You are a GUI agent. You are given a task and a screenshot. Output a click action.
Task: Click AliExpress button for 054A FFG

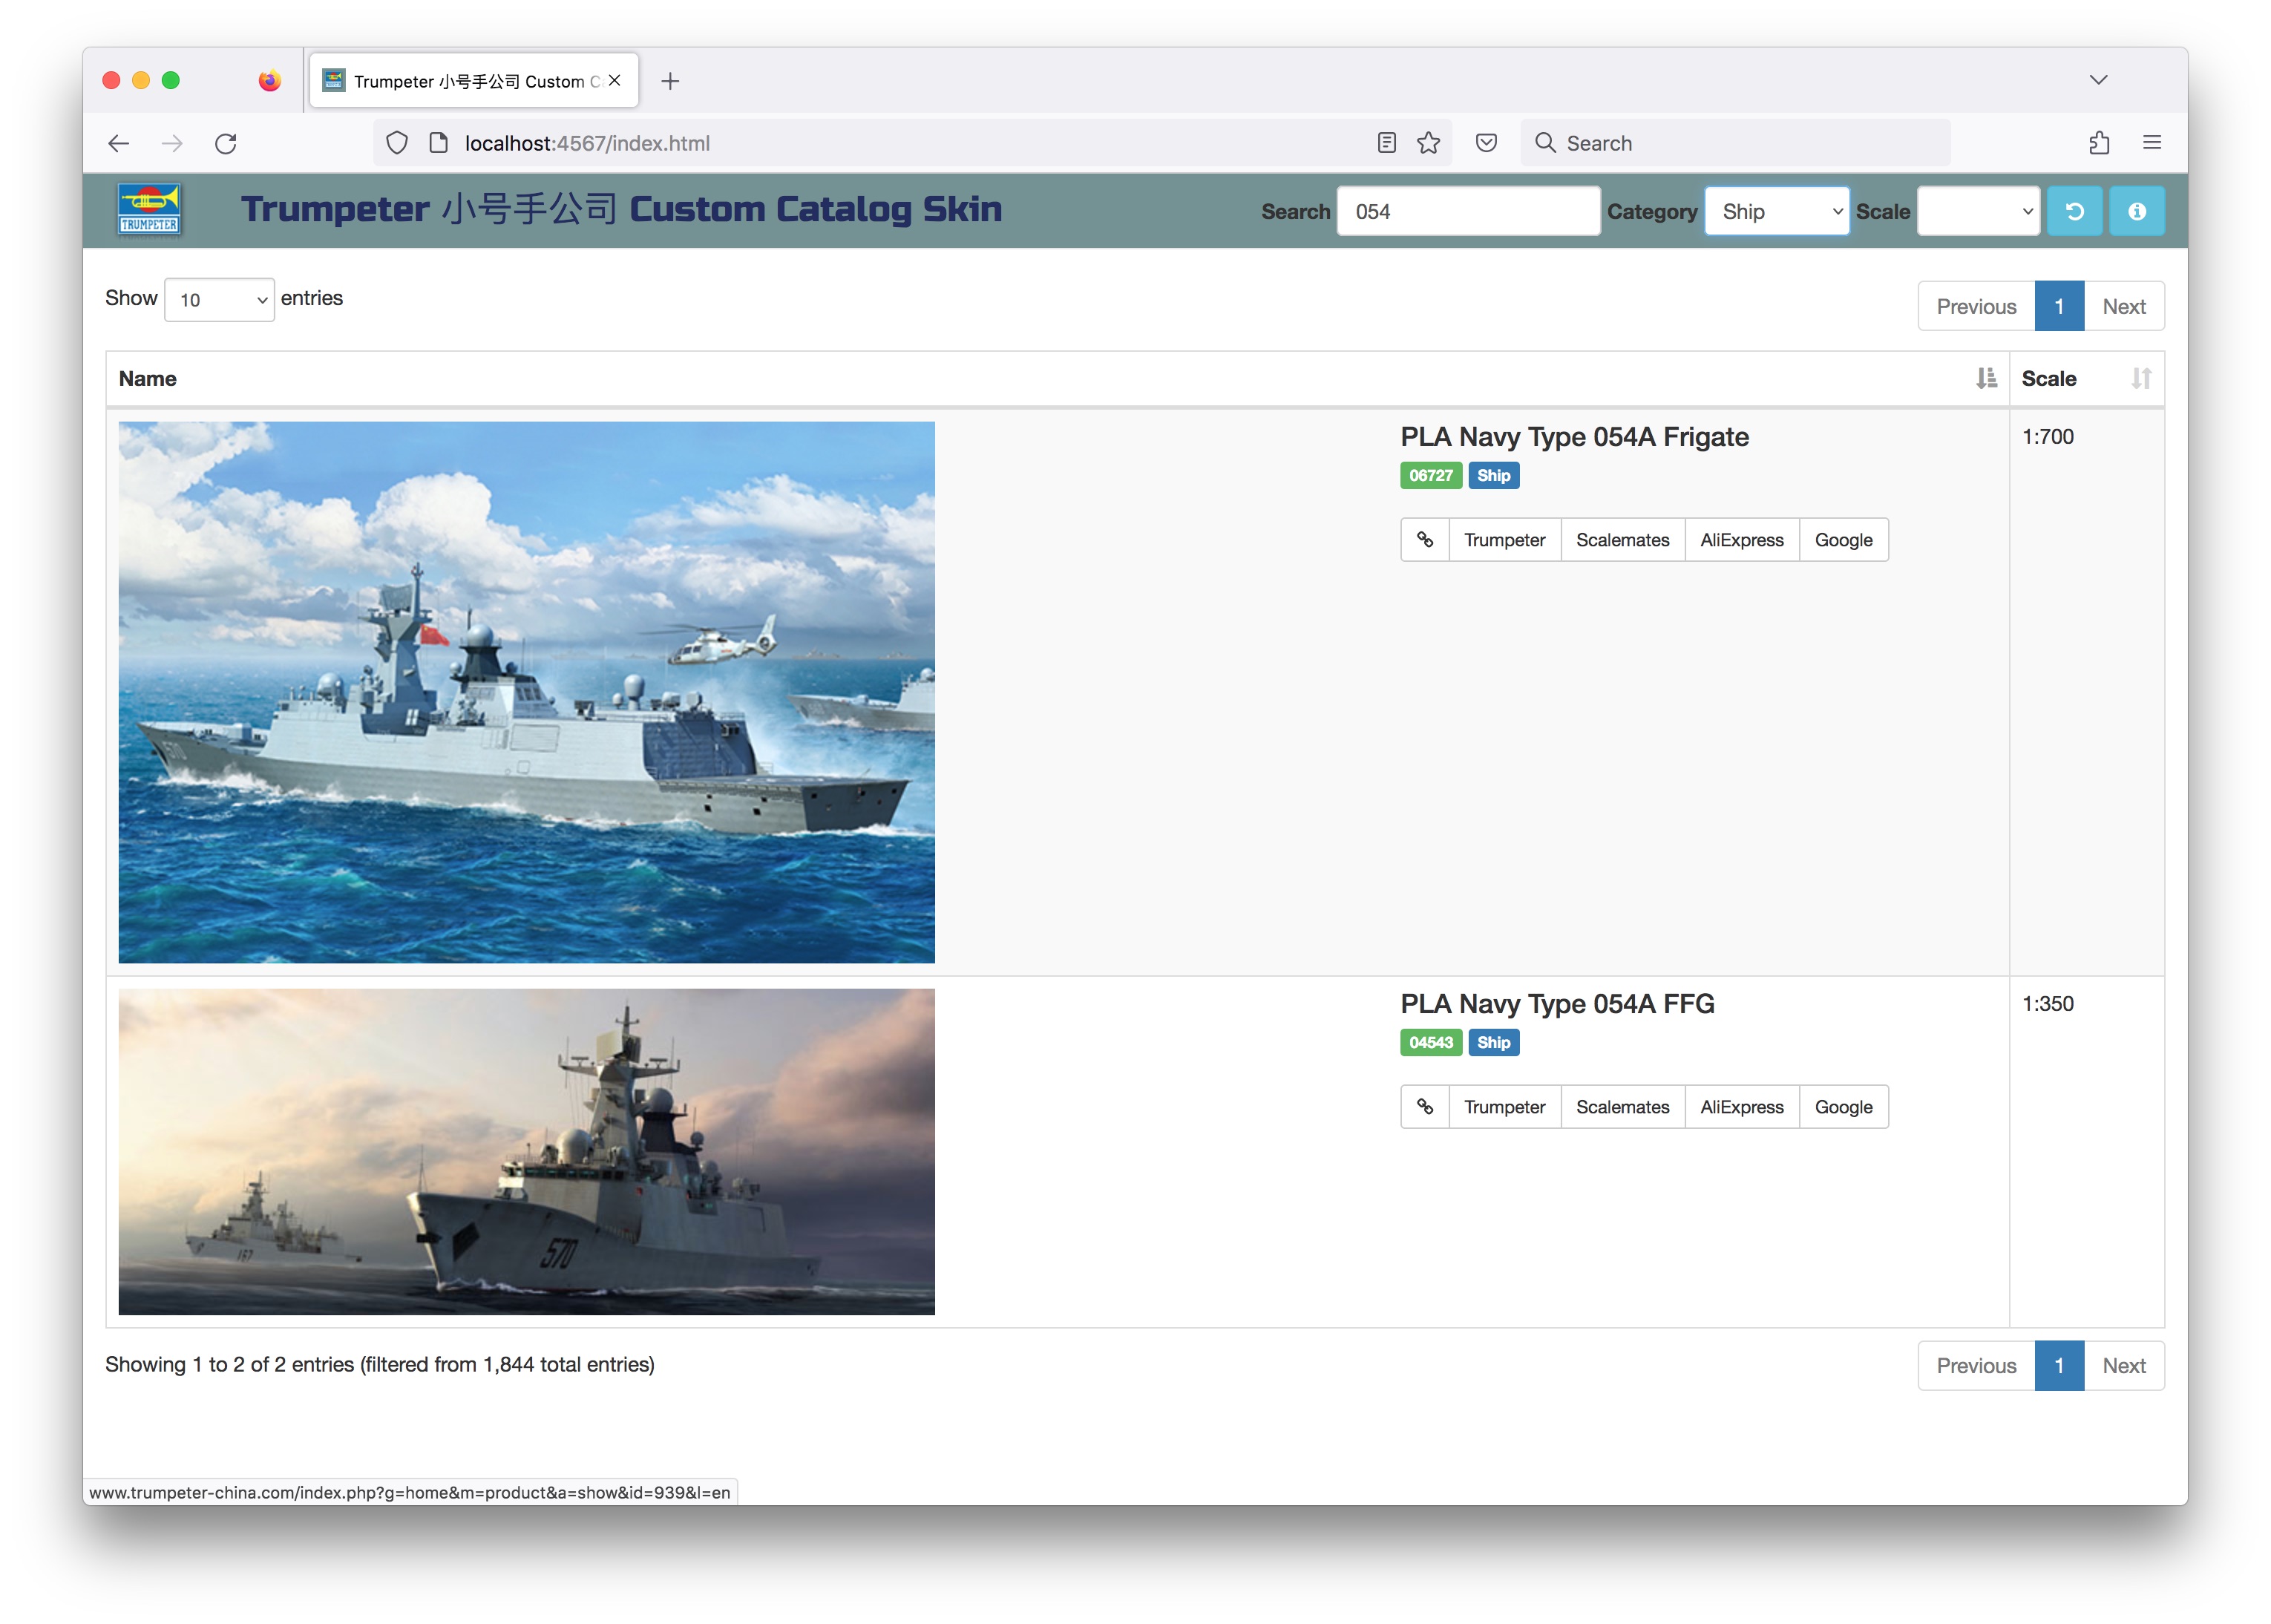(x=1741, y=1107)
